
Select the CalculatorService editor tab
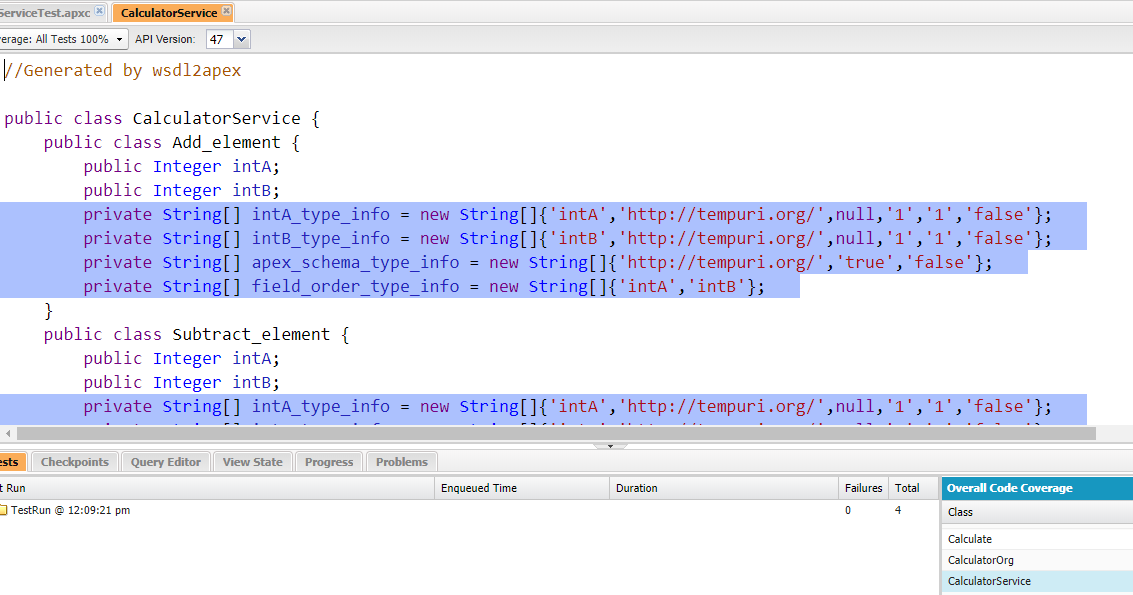tap(172, 13)
